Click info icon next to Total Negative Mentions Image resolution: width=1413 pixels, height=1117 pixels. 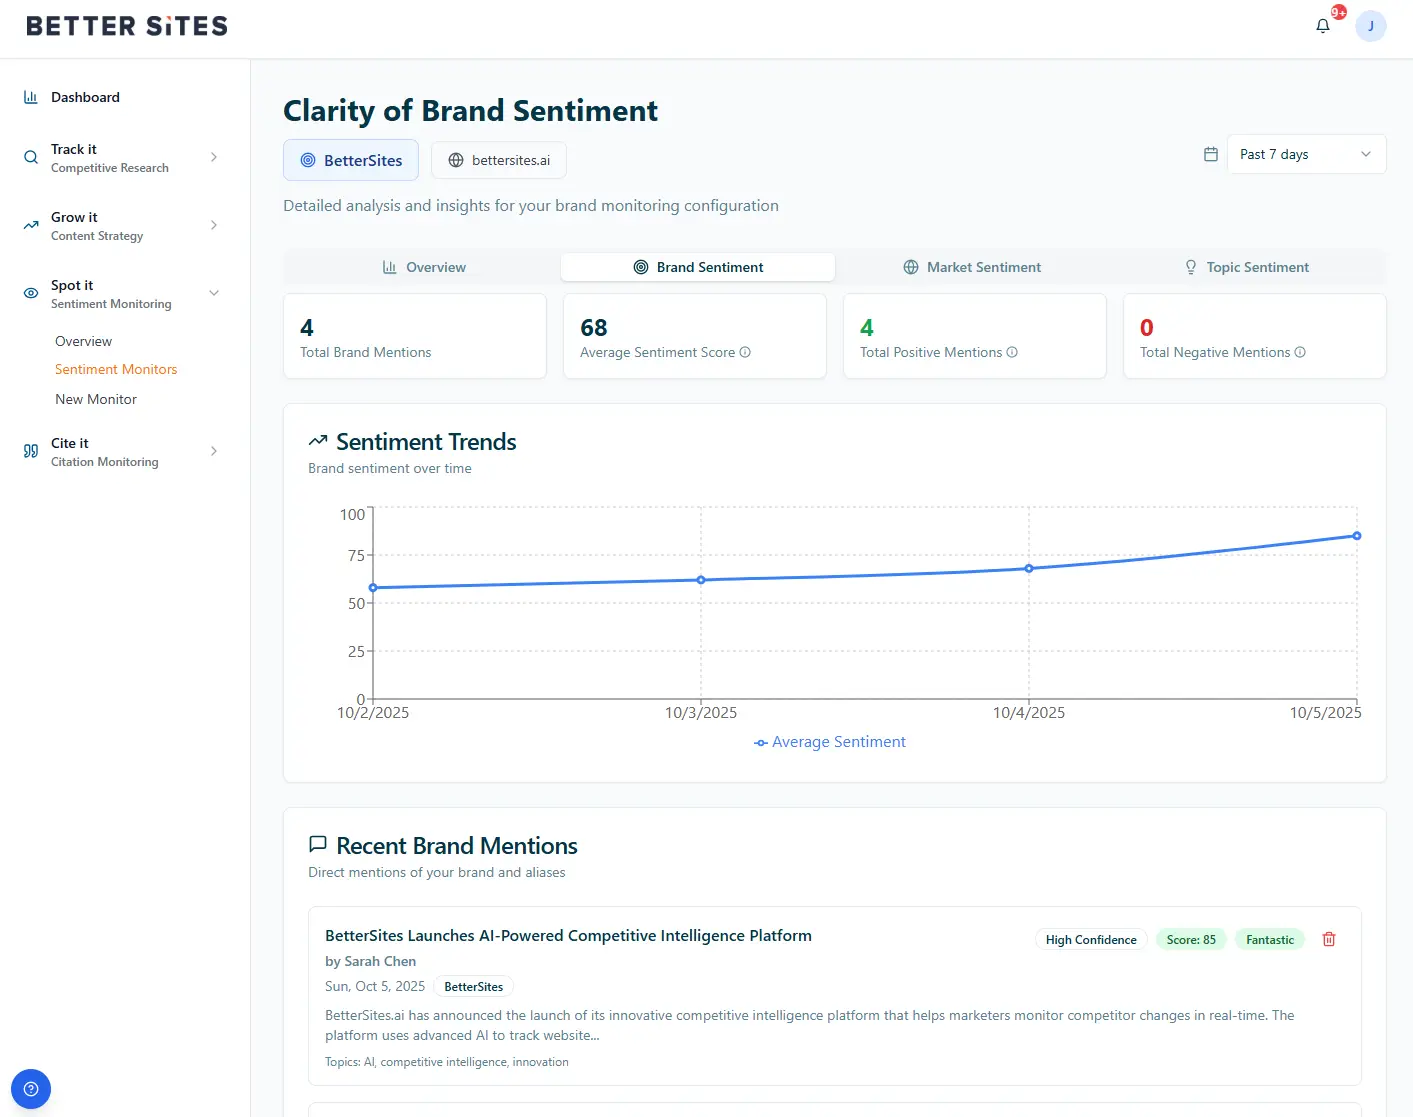pos(1300,352)
